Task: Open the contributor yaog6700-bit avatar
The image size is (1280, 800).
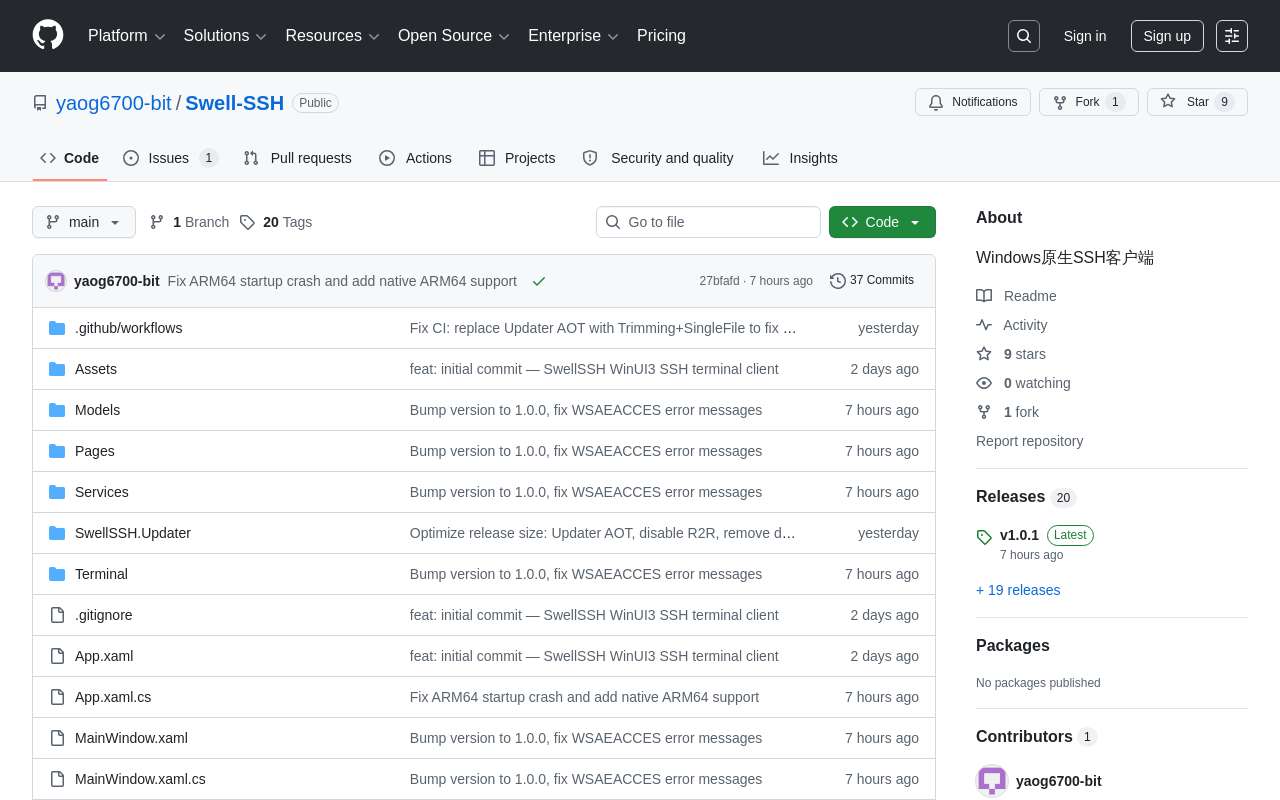Action: click(992, 781)
